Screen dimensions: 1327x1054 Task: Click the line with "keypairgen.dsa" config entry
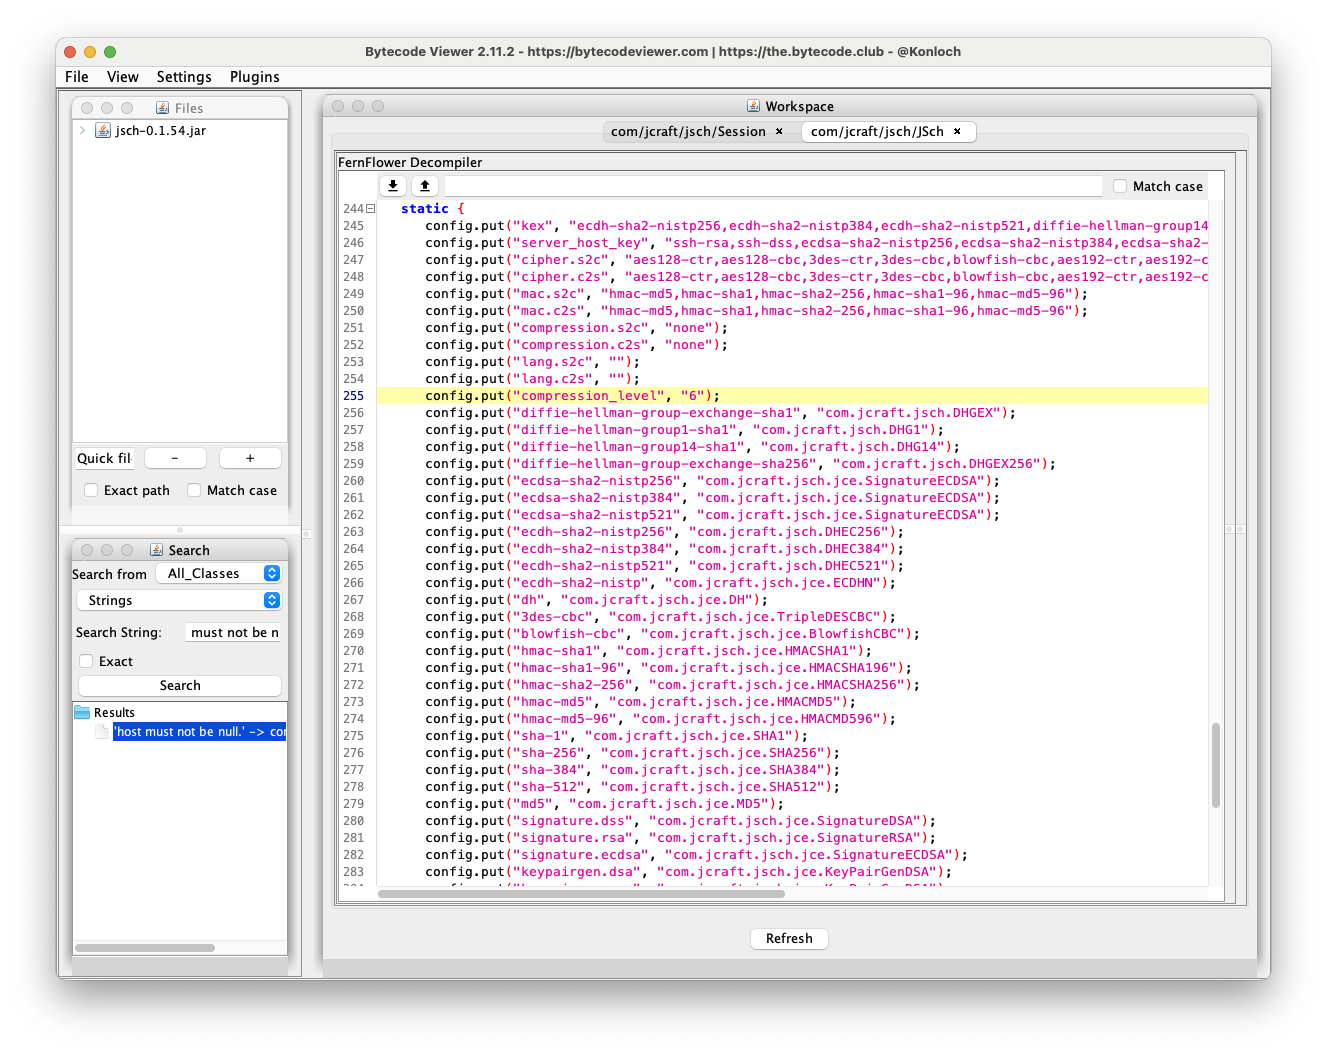[689, 872]
